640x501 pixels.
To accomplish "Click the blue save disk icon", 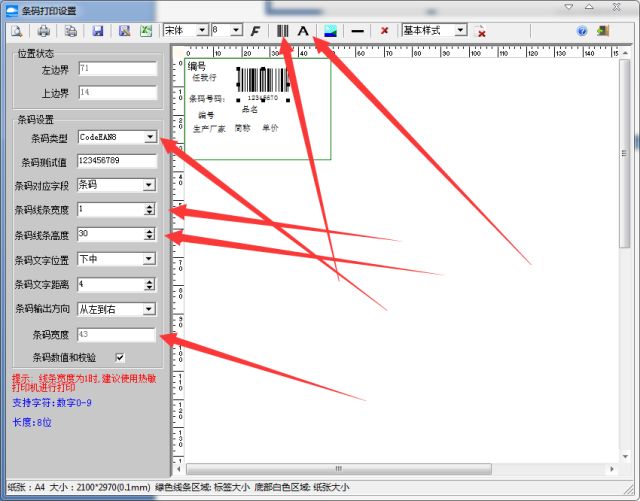I will click(98, 31).
